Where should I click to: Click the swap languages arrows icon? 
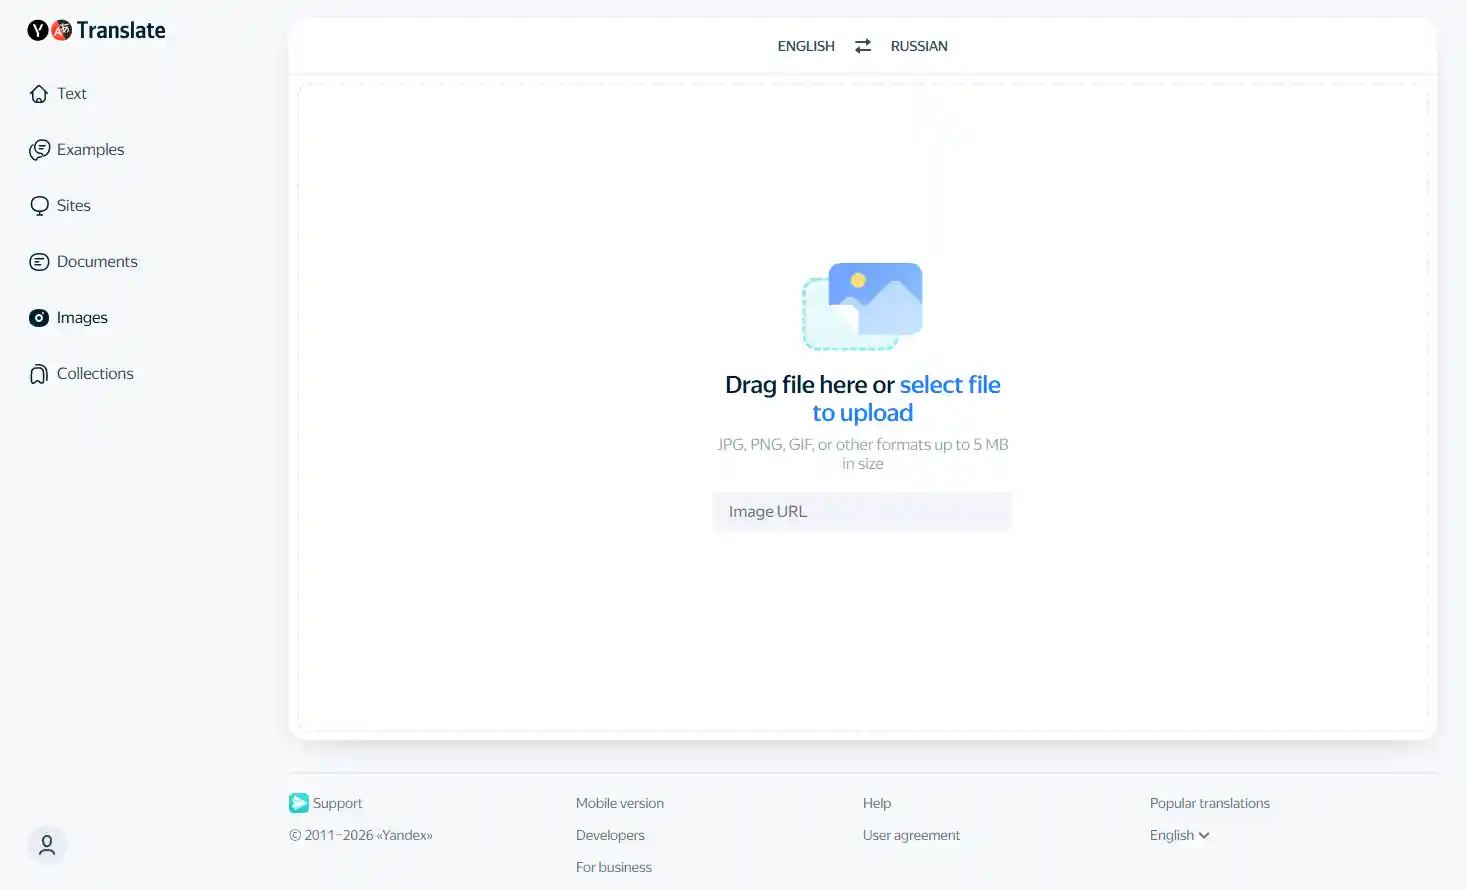[x=861, y=45]
